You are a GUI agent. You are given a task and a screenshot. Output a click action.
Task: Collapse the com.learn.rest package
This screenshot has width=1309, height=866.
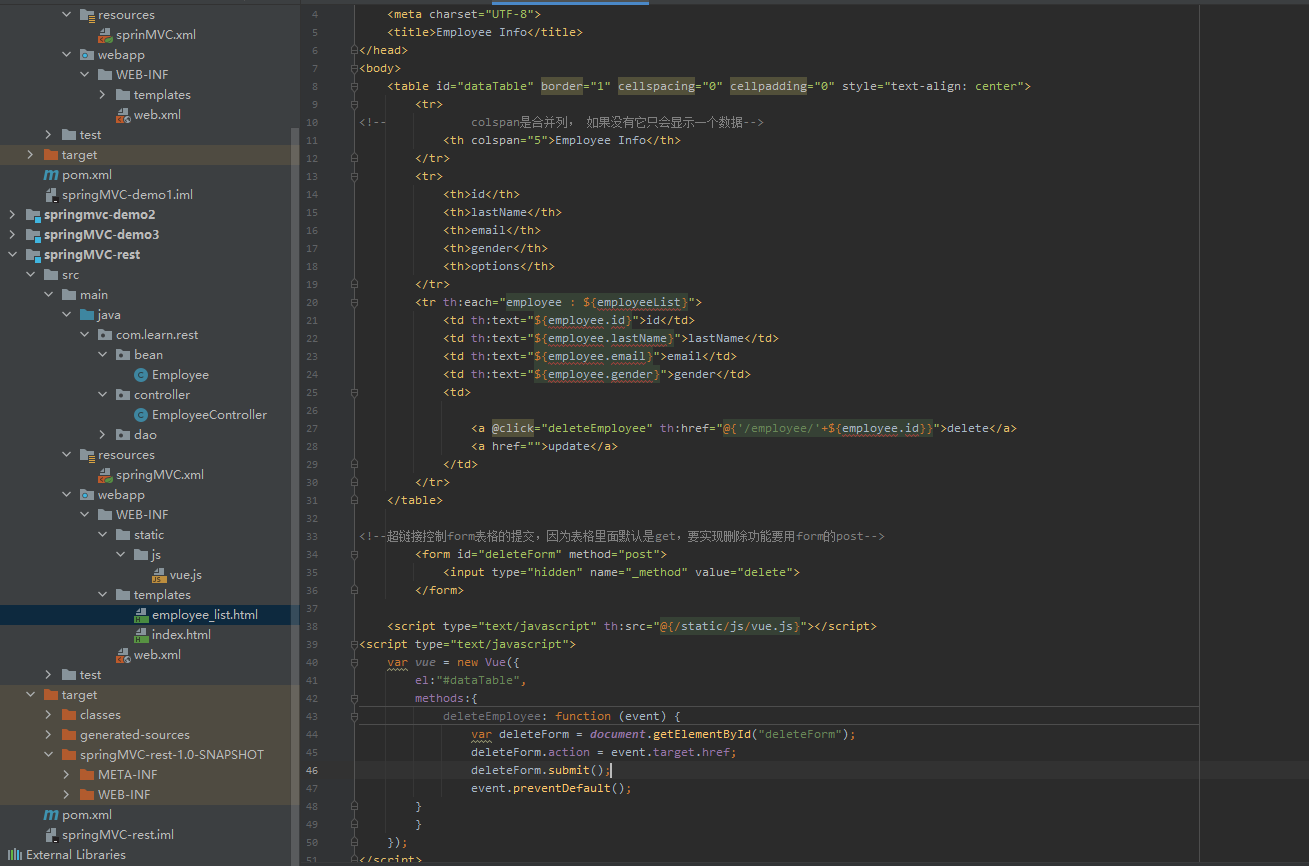84,335
